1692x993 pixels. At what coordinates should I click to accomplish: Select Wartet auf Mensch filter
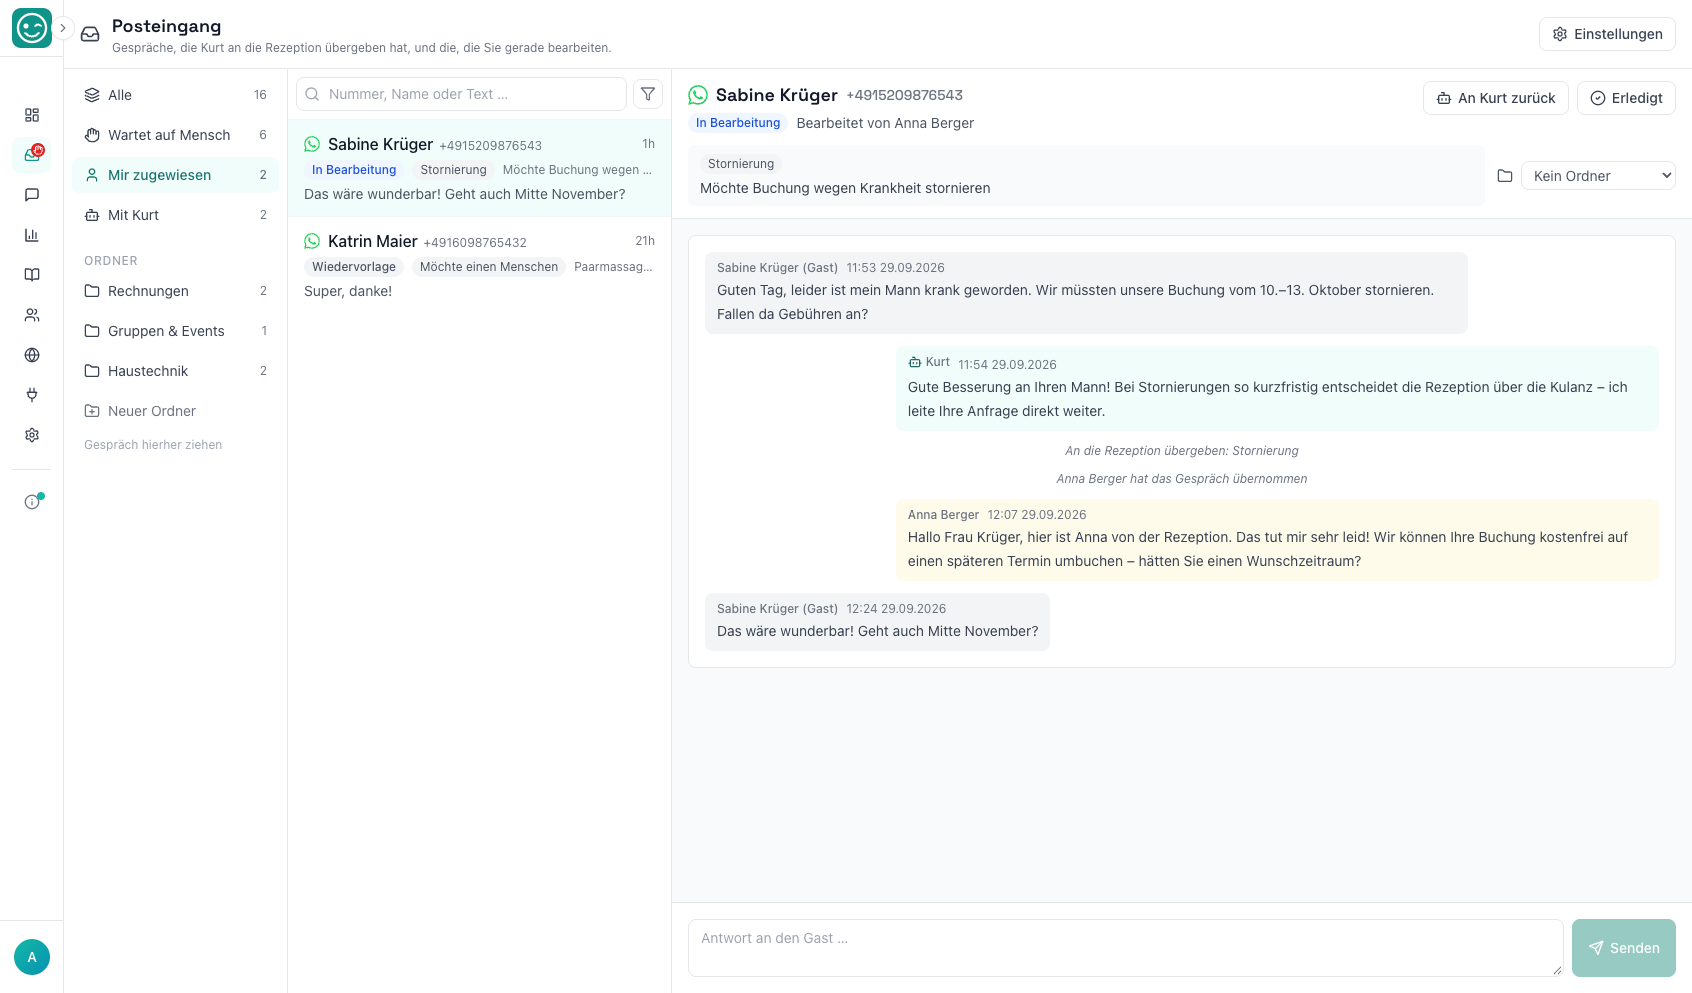click(176, 135)
